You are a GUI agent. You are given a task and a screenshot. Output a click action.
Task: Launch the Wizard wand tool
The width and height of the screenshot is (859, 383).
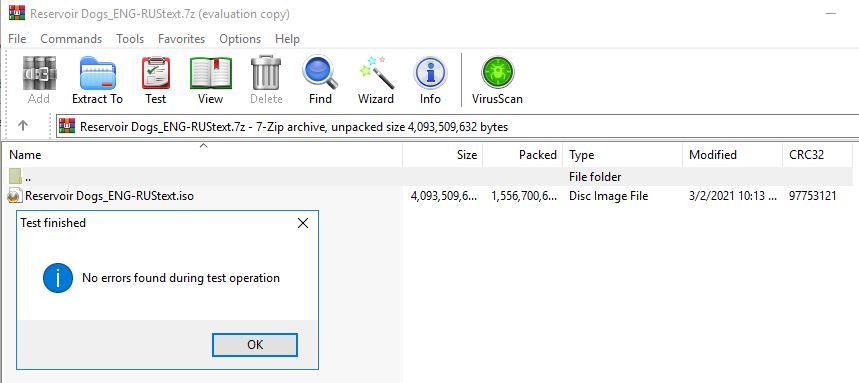tap(376, 73)
